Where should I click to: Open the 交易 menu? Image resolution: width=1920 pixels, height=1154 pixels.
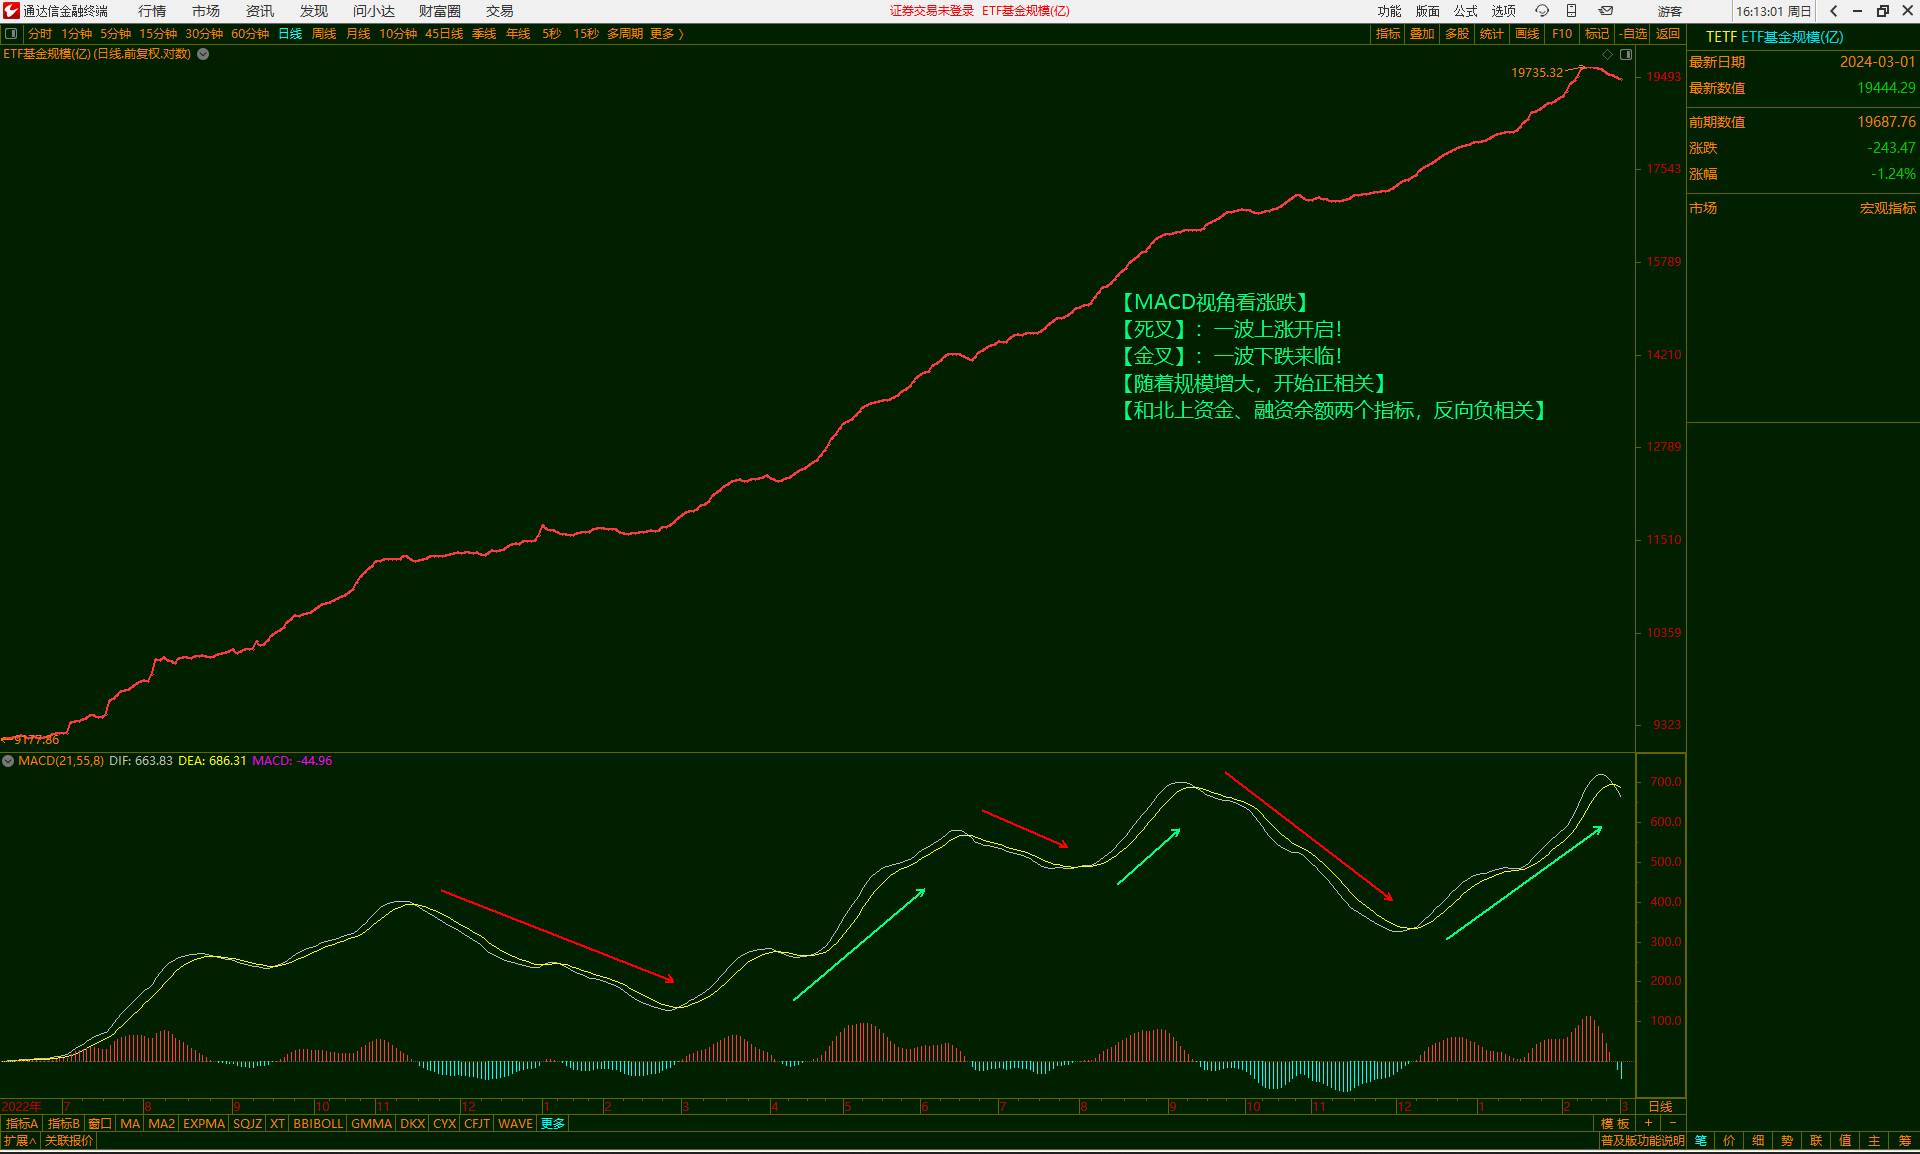[x=500, y=11]
